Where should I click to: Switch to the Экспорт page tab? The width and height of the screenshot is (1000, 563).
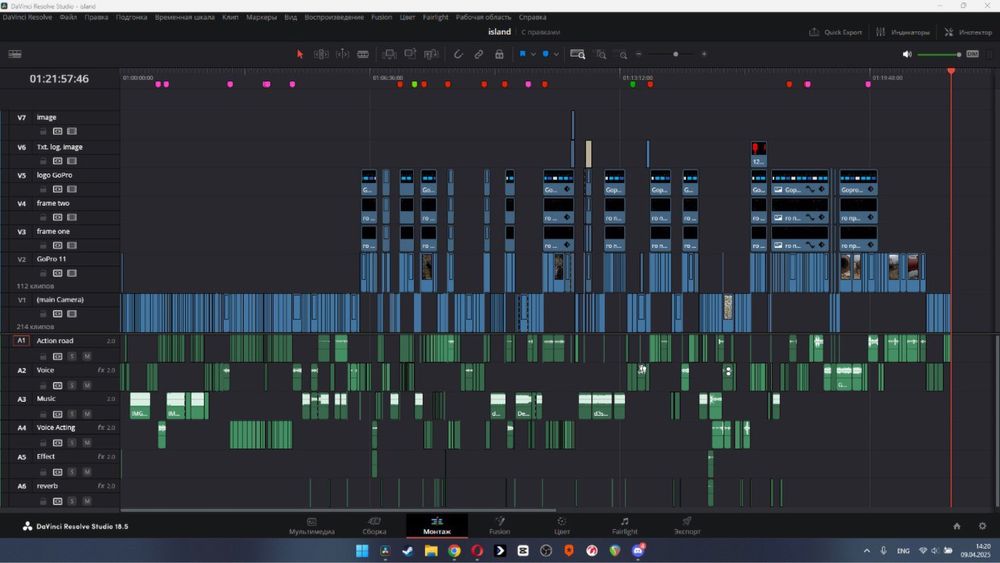point(687,526)
